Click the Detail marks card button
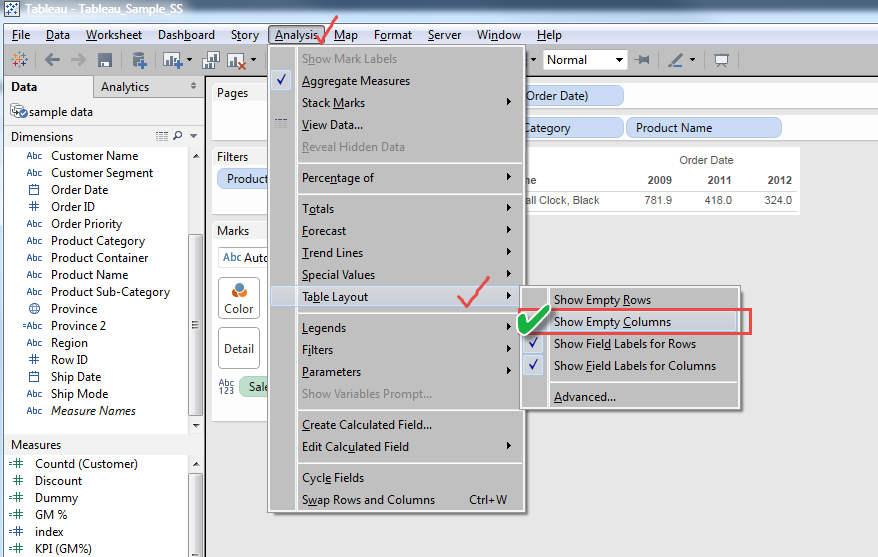This screenshot has width=878, height=557. point(239,348)
